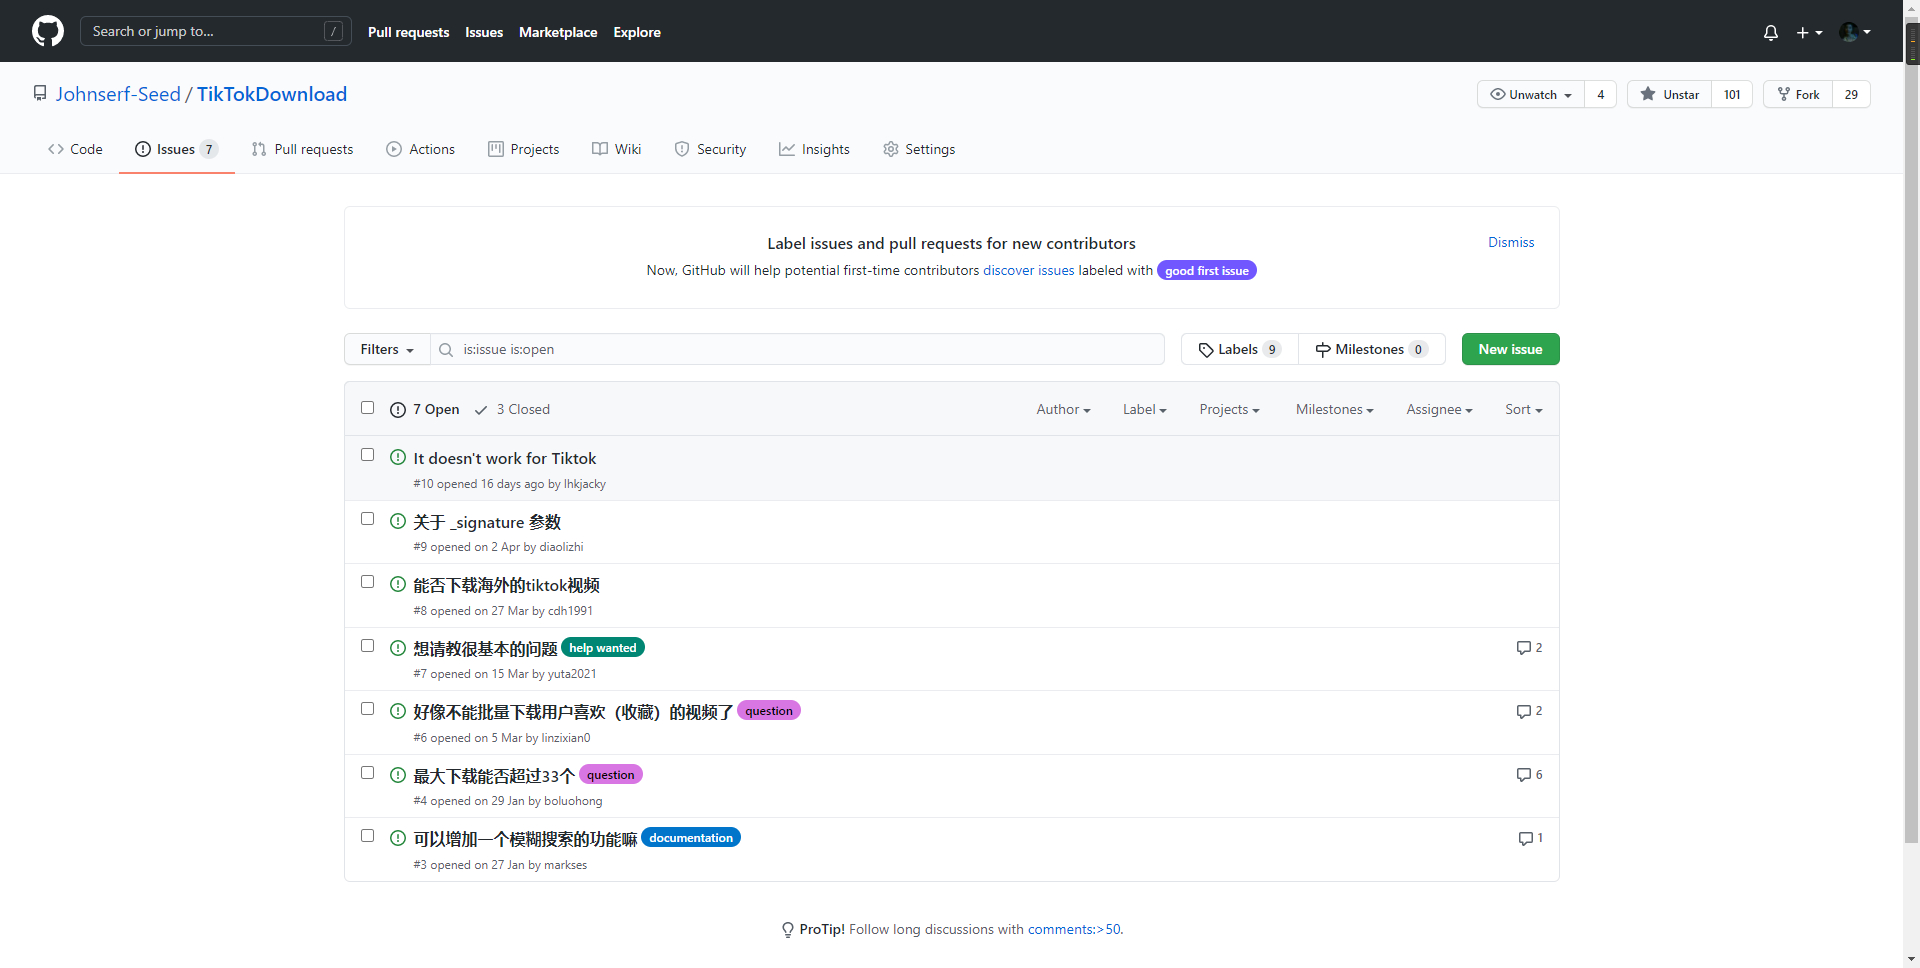
Task: Switch to the Security tab
Action: [710, 149]
